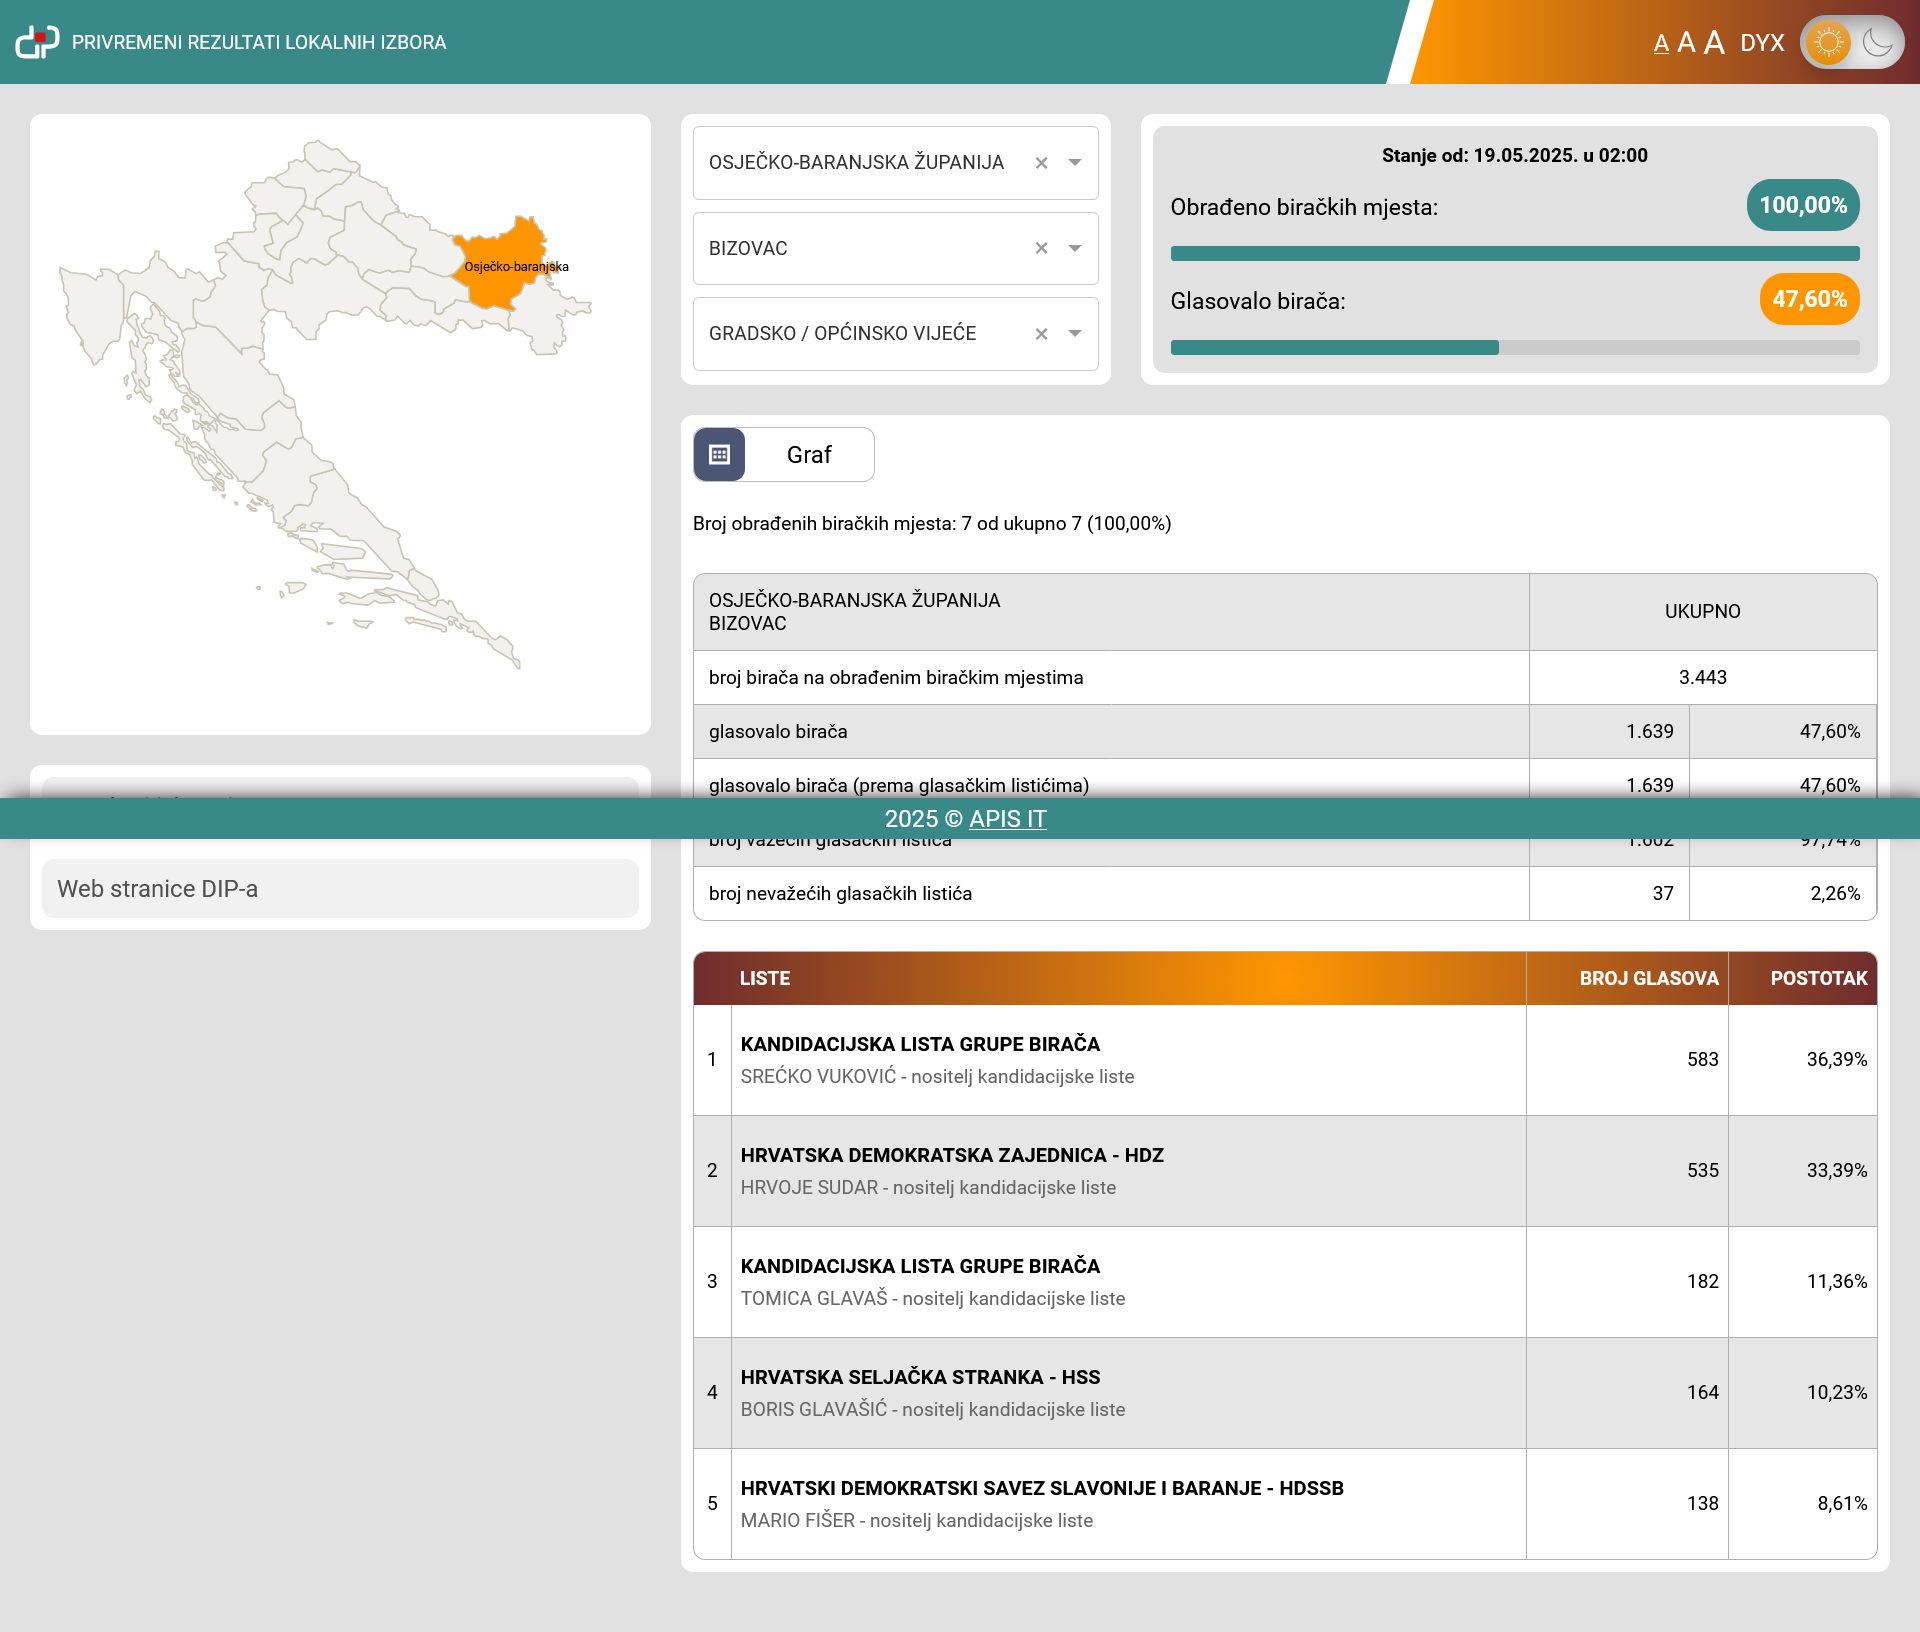Viewport: 1920px width, 1632px height.
Task: Open the APIS IT footer link
Action: [1007, 819]
